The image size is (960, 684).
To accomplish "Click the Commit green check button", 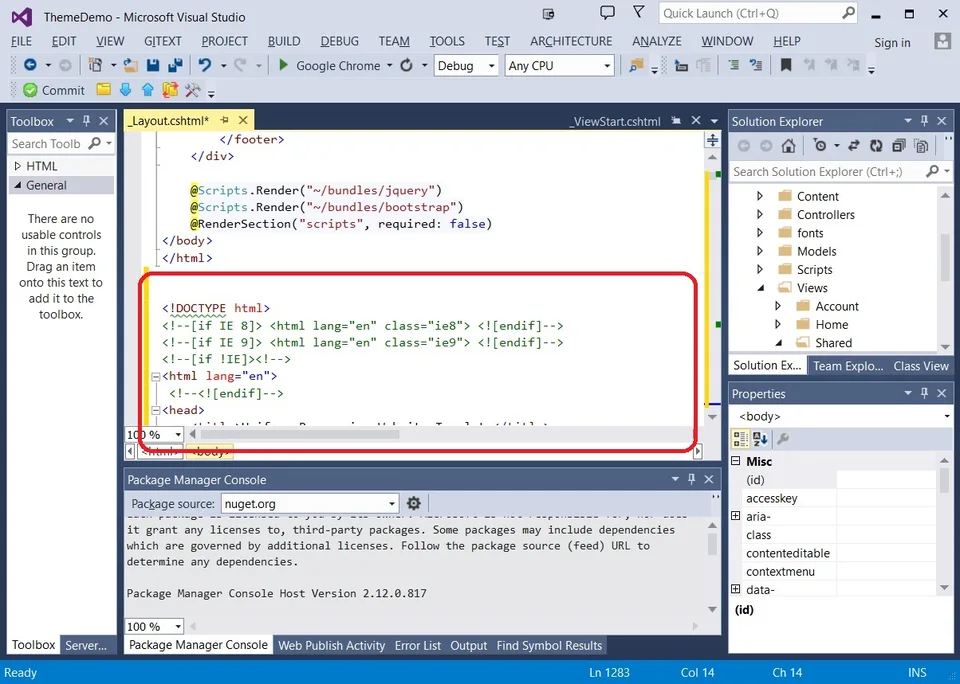I will [54, 90].
